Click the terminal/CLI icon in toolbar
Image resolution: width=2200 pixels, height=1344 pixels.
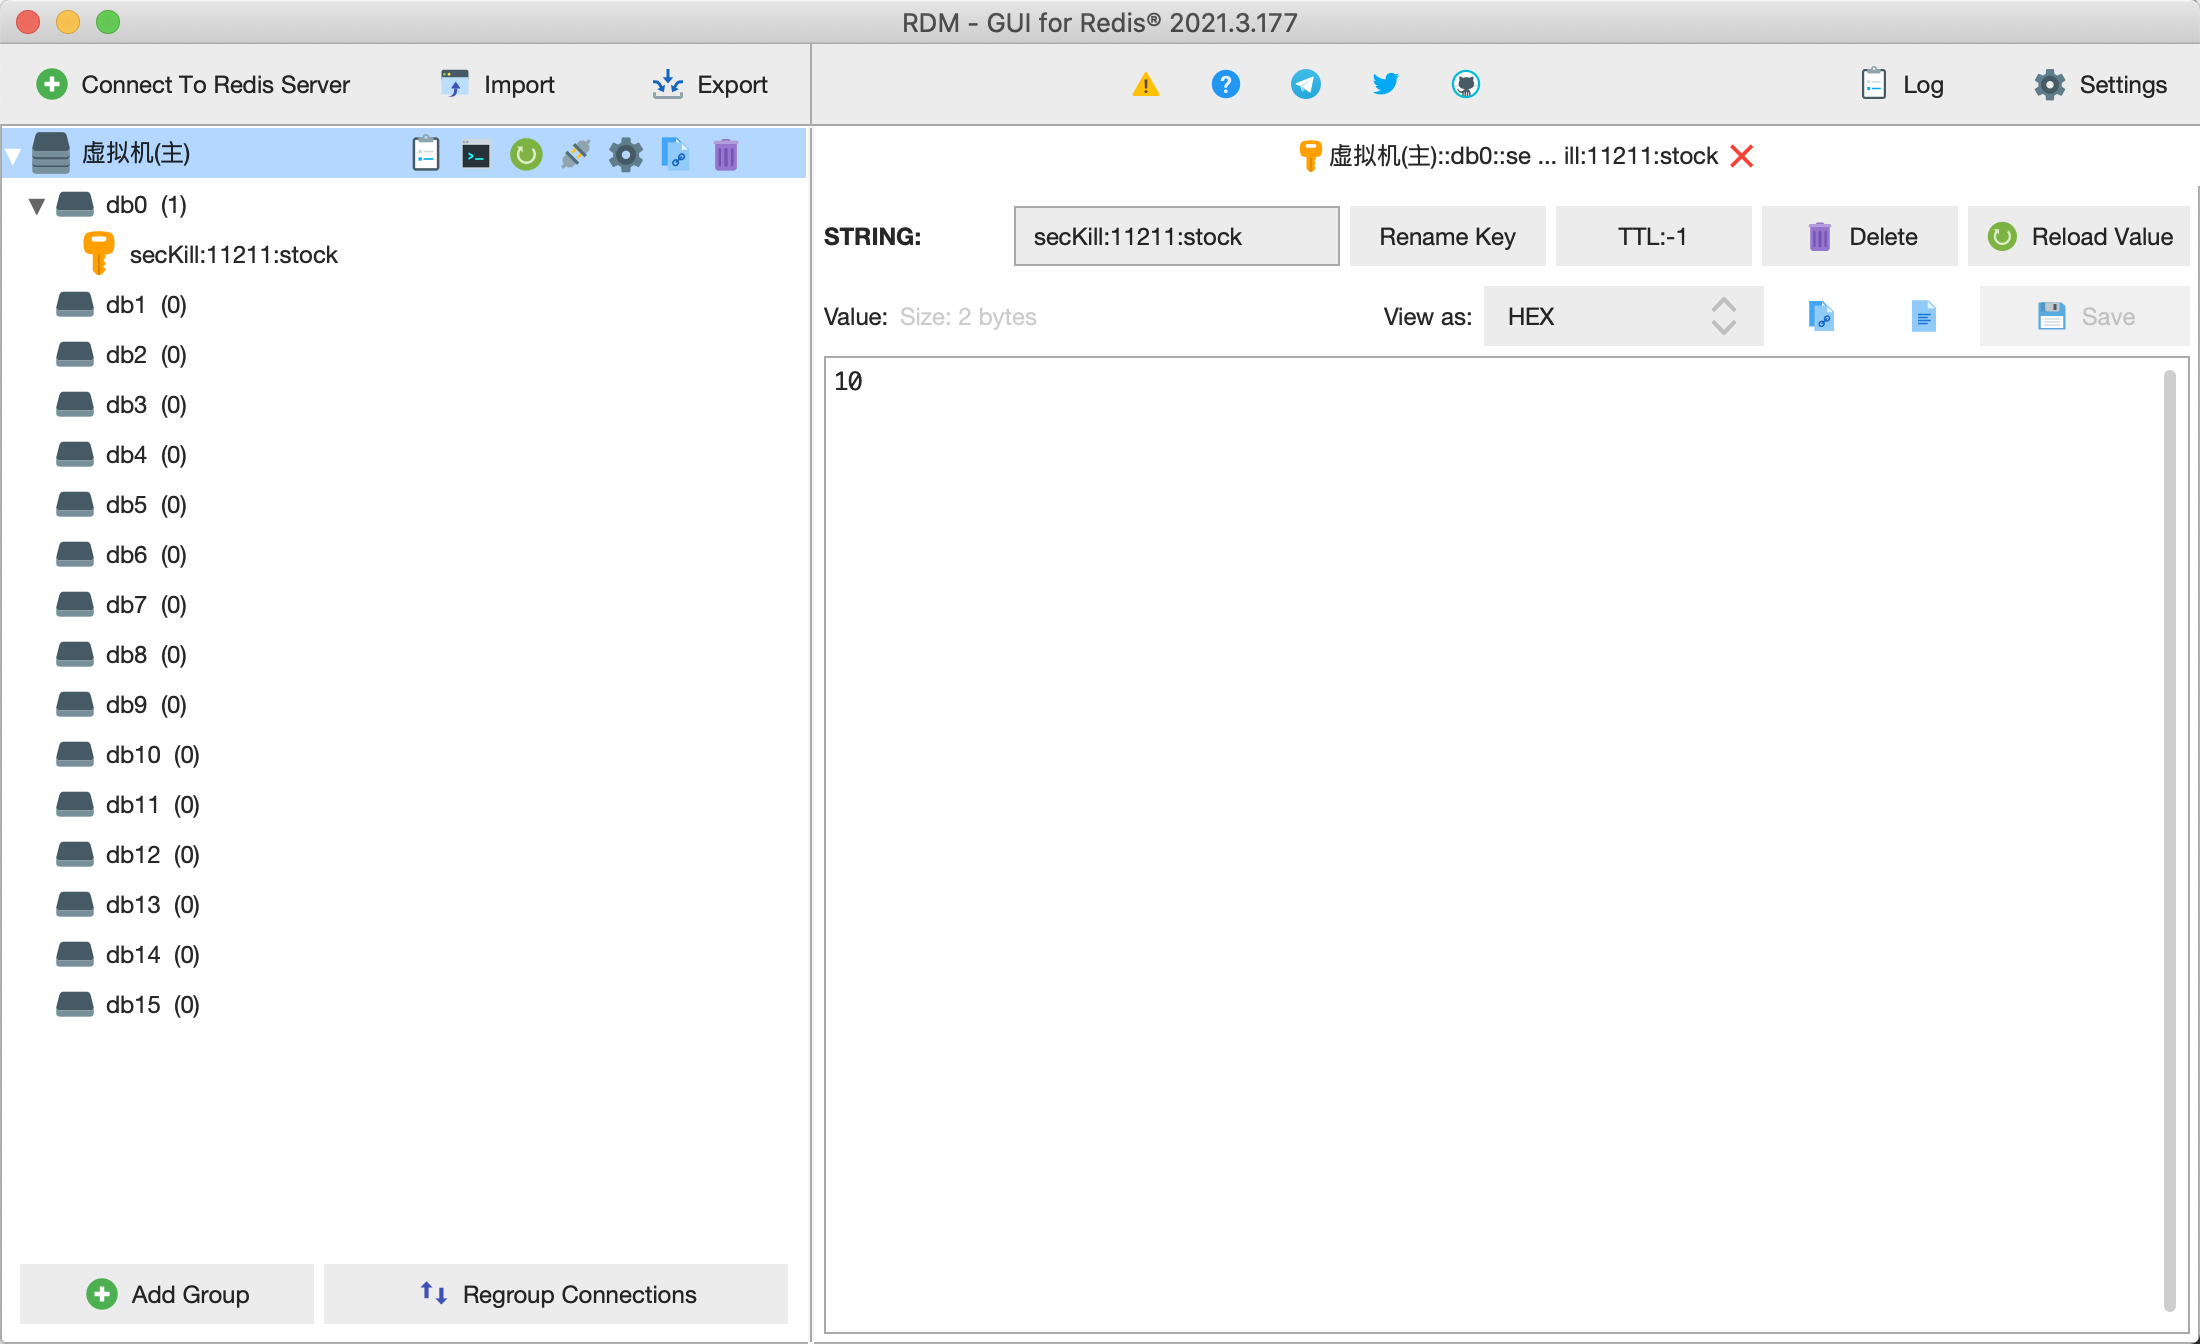(x=476, y=152)
